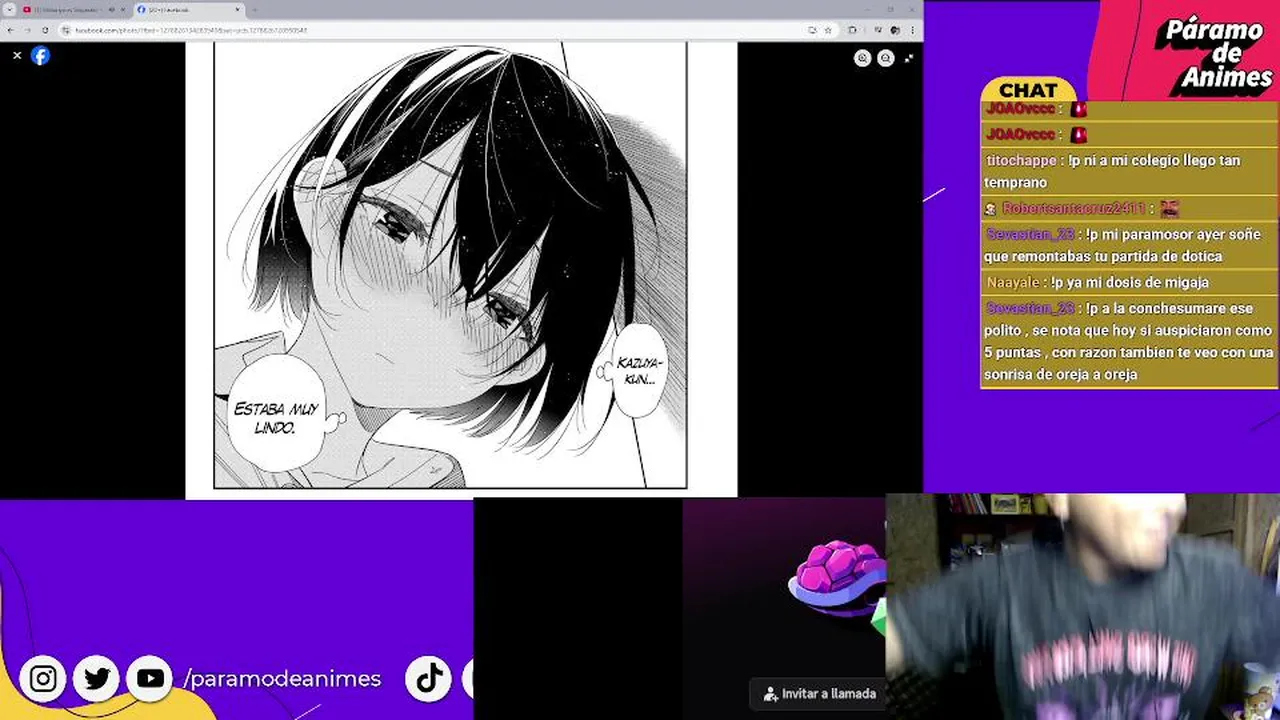Image resolution: width=1280 pixels, height=720 pixels.
Task: Close the Facebook browser tab
Action: 238,9
